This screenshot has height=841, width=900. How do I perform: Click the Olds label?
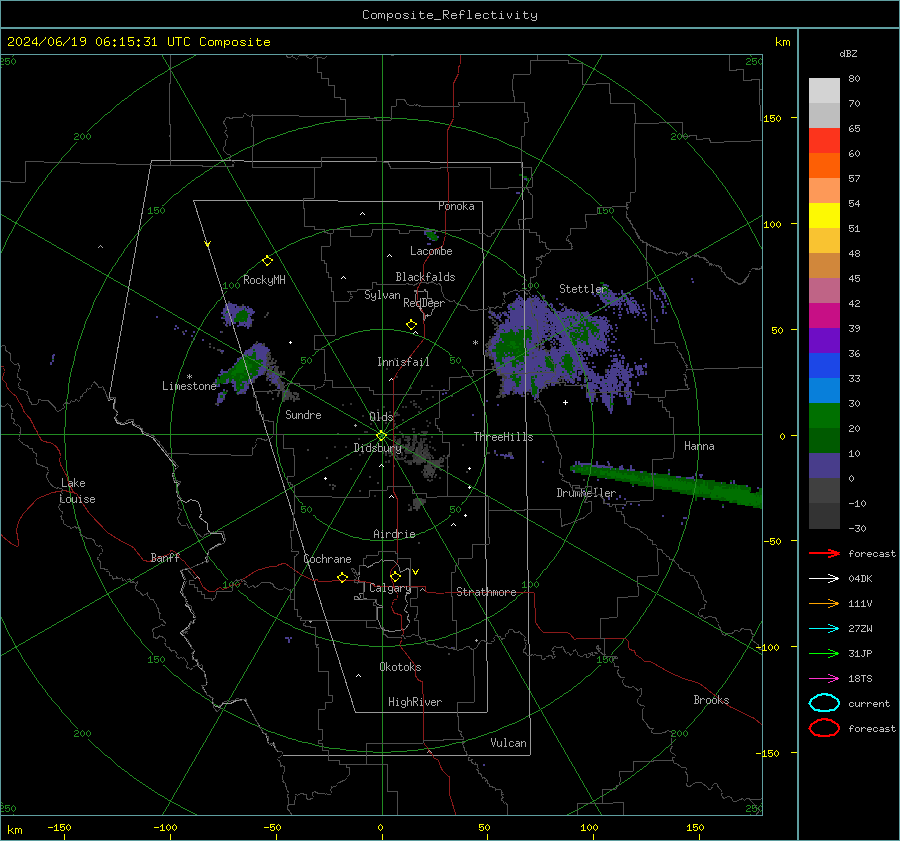(x=381, y=417)
